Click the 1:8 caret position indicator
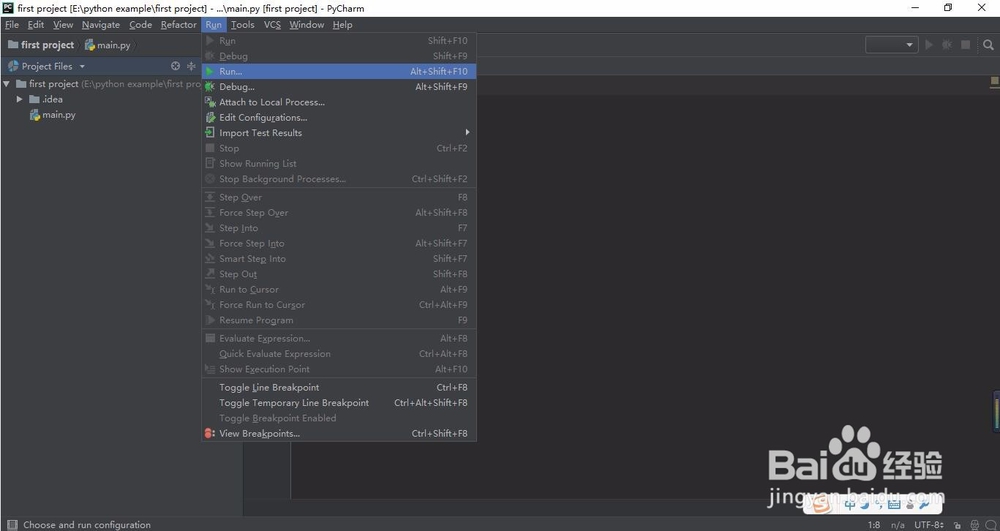 click(874, 525)
